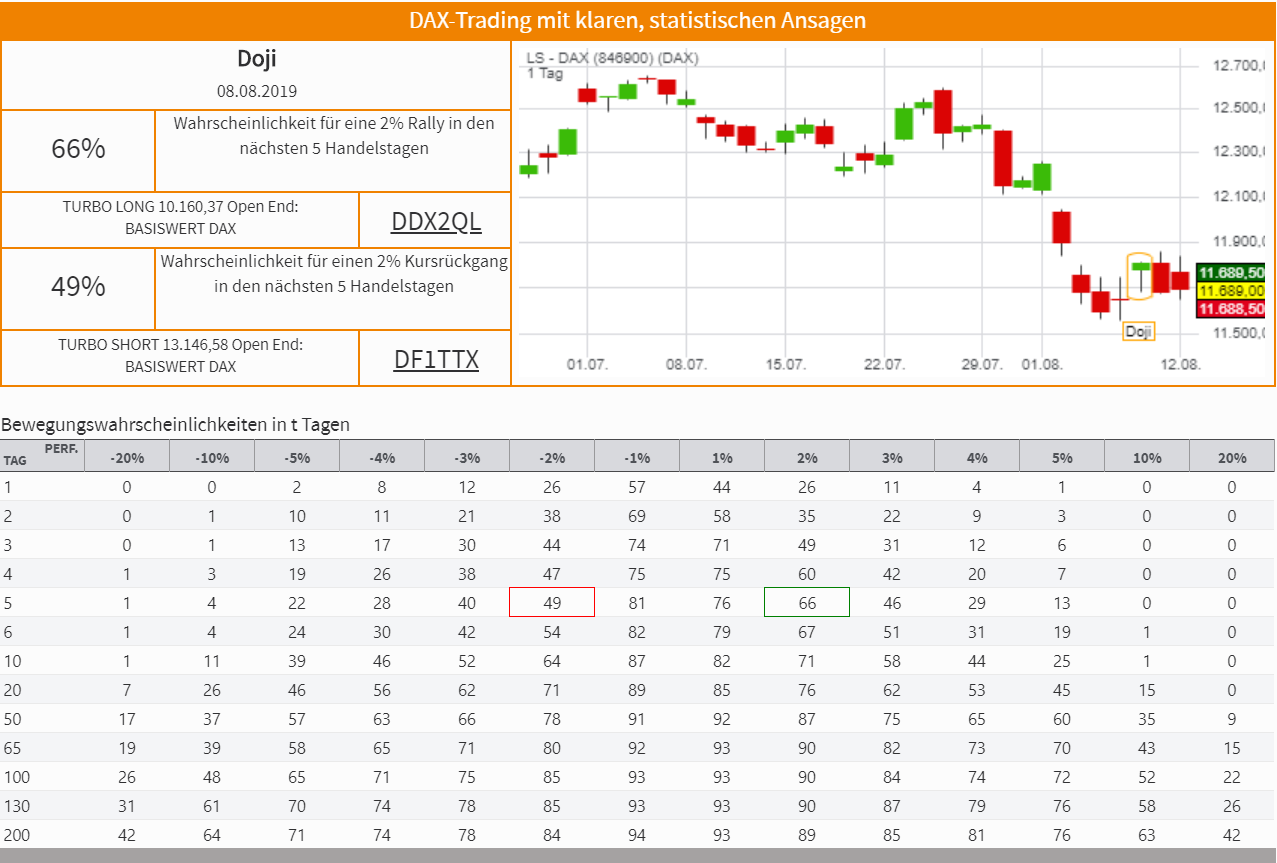Select the 2% Kursrückgang probability description

[x=334, y=274]
